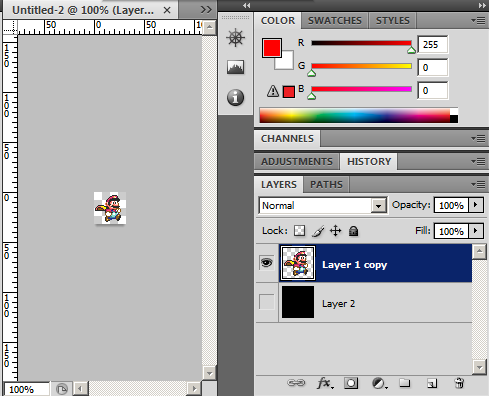The image size is (489, 396).
Task: Hide Layer 1 copy with eye icon
Action: pos(267,263)
